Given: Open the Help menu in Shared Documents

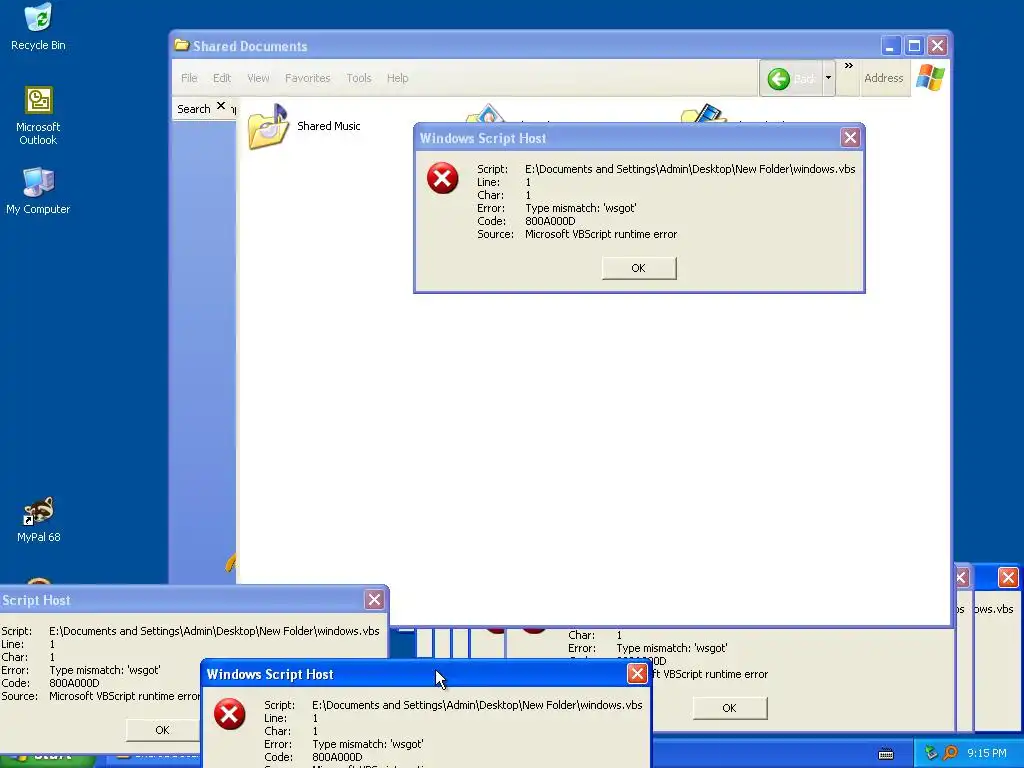Looking at the screenshot, I should click(397, 78).
